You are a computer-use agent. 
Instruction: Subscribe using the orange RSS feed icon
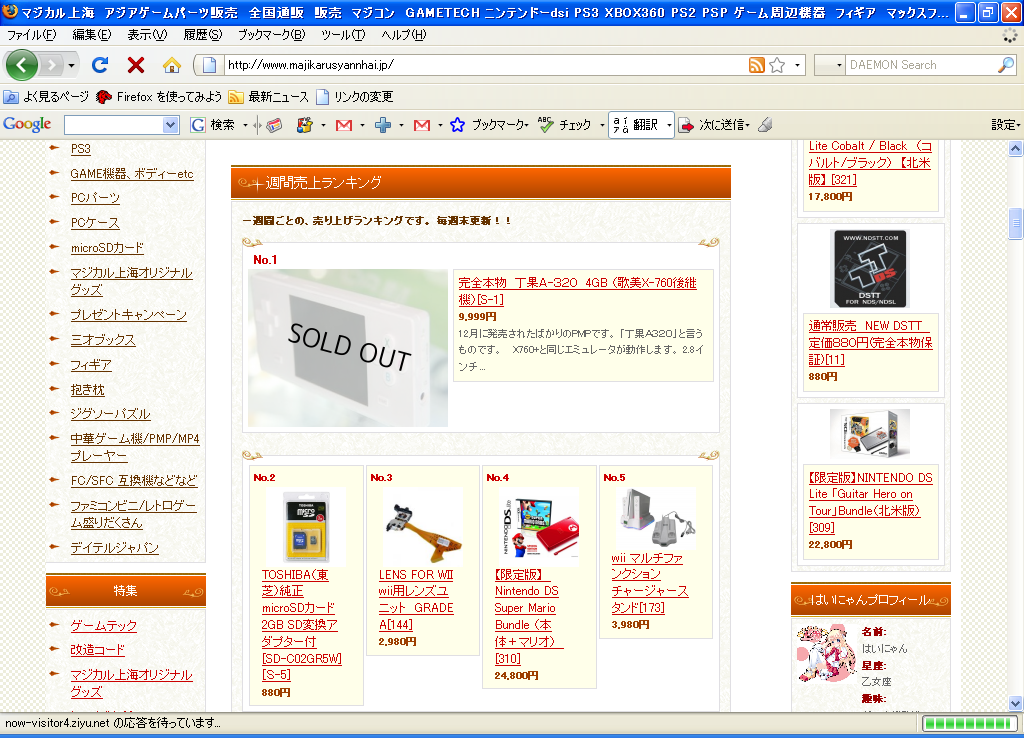click(x=756, y=65)
